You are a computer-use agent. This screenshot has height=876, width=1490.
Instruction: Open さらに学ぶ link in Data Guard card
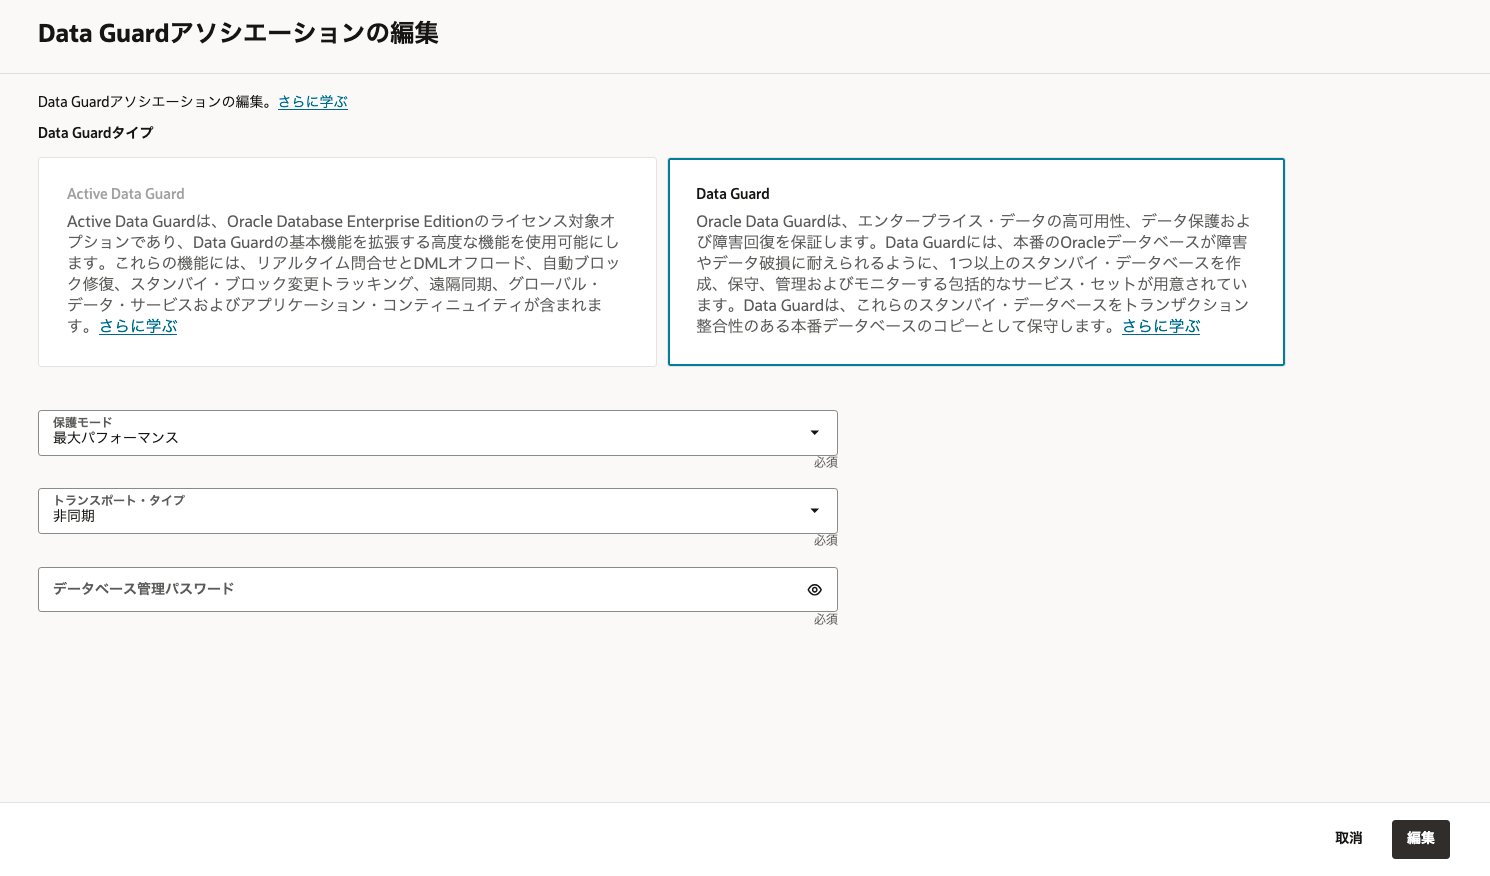[x=1160, y=326]
